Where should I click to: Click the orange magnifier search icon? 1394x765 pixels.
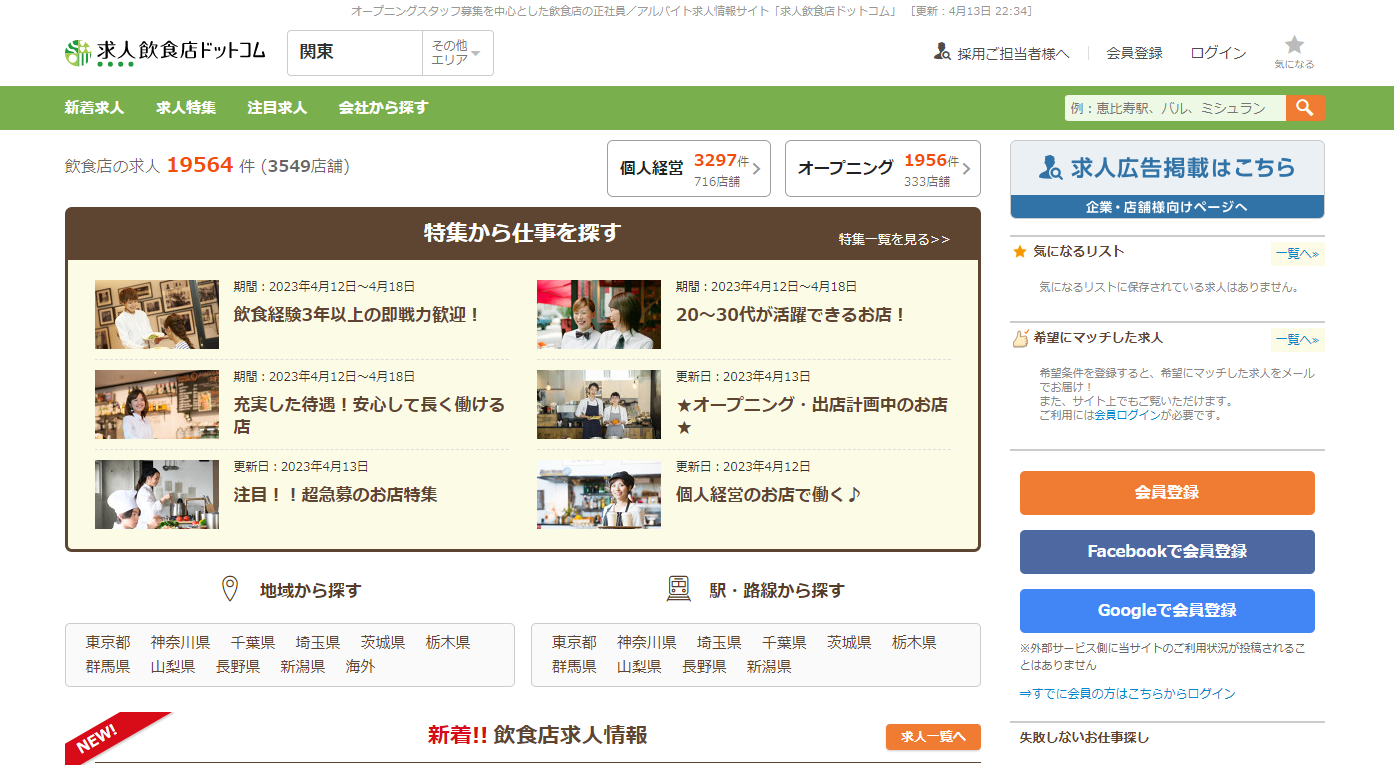click(1305, 108)
